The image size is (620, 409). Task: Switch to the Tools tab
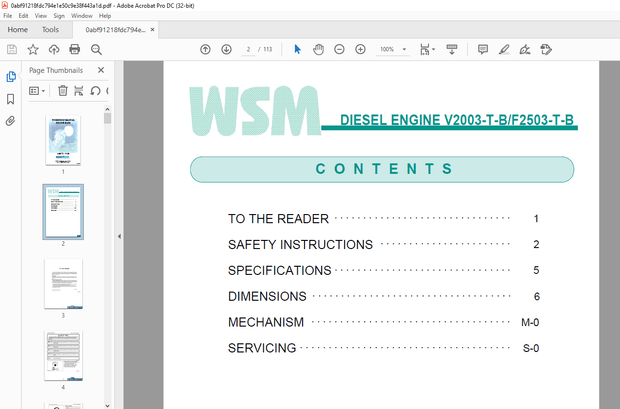50,30
